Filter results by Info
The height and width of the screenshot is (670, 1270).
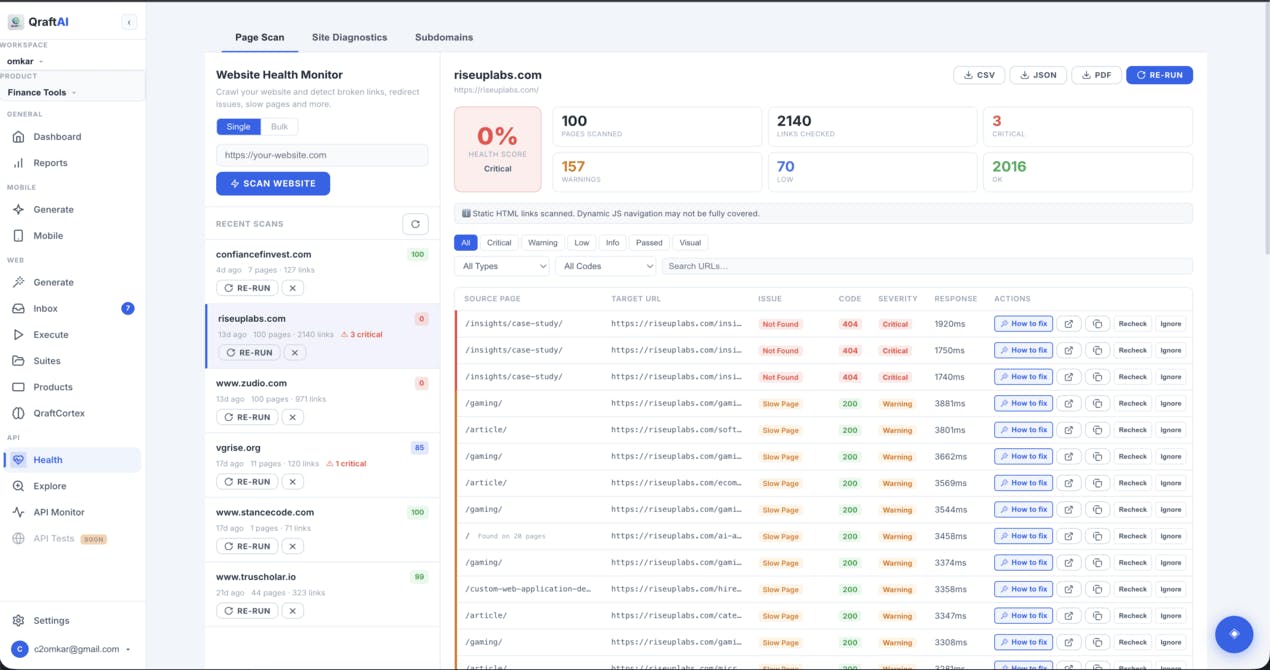613,243
